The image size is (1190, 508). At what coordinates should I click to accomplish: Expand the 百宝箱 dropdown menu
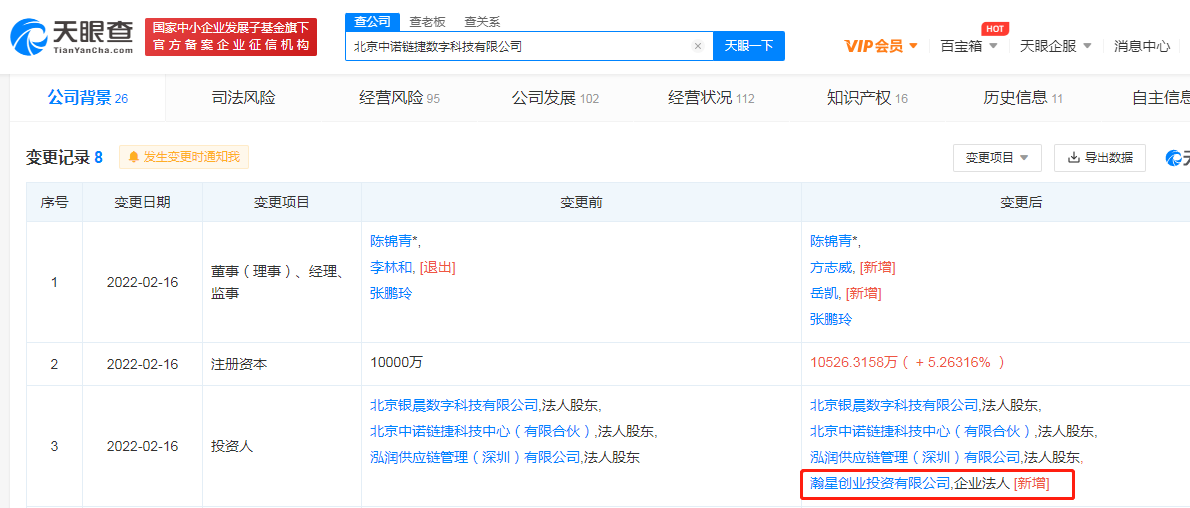point(968,46)
